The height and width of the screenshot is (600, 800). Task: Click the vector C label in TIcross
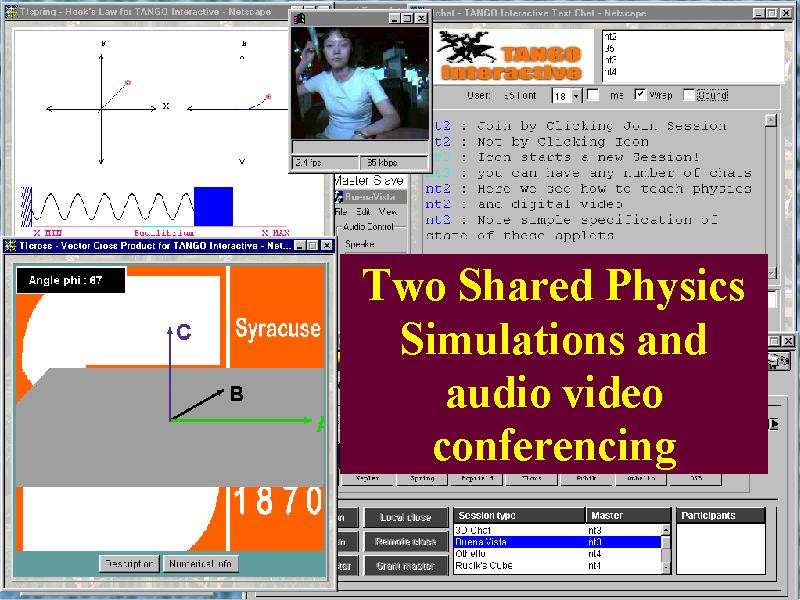[184, 332]
